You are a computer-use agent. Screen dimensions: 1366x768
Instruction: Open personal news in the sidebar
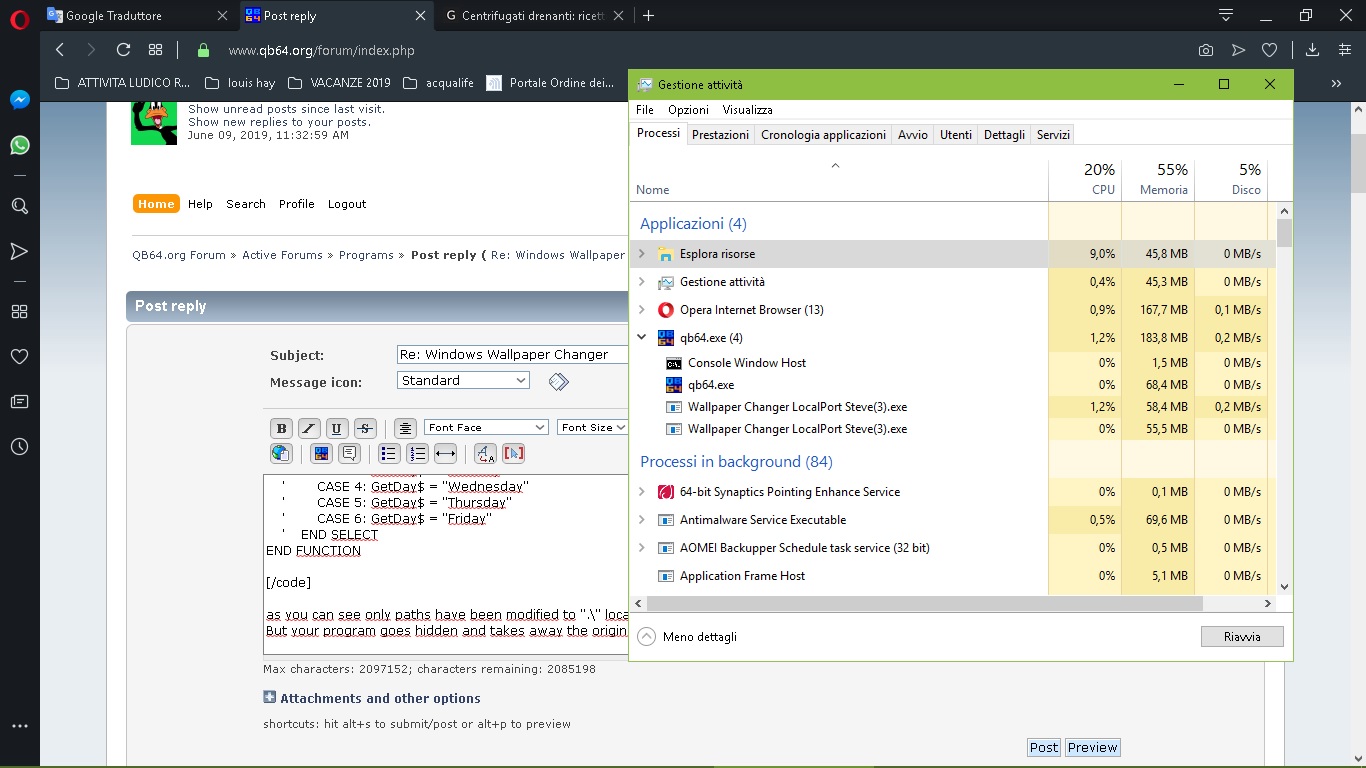click(19, 402)
